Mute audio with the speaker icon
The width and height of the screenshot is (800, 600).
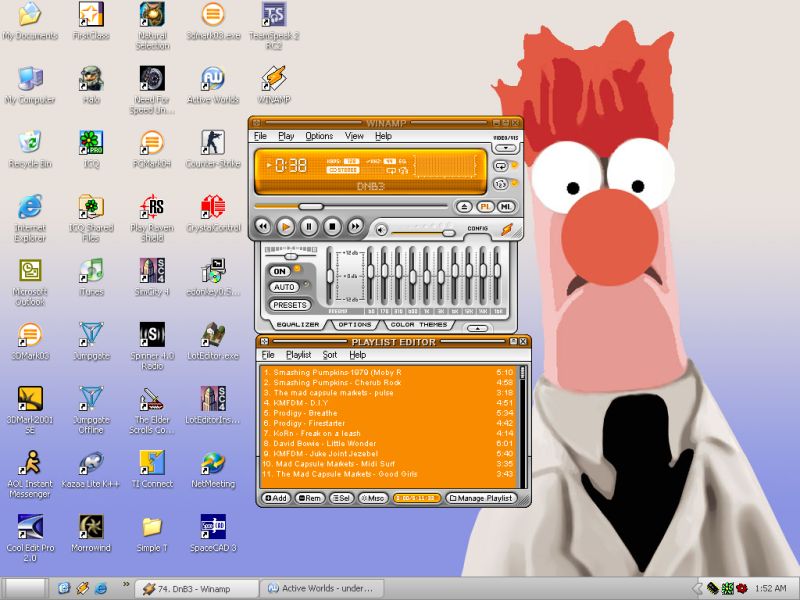(381, 230)
